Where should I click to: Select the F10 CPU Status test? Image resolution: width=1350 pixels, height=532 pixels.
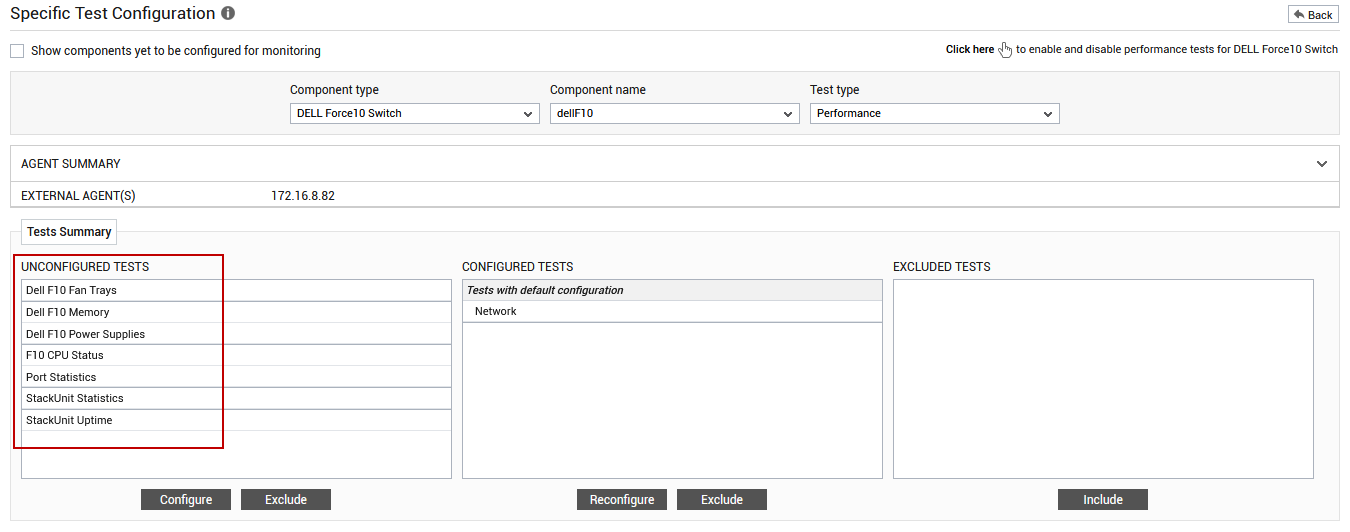237,355
